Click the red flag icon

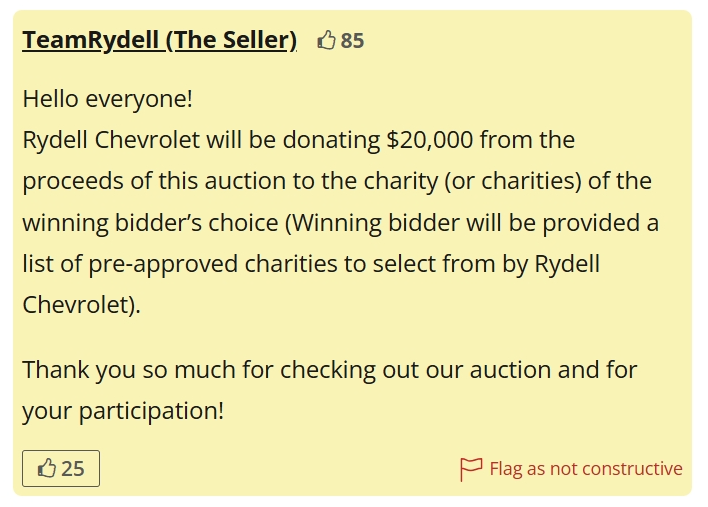coord(470,468)
